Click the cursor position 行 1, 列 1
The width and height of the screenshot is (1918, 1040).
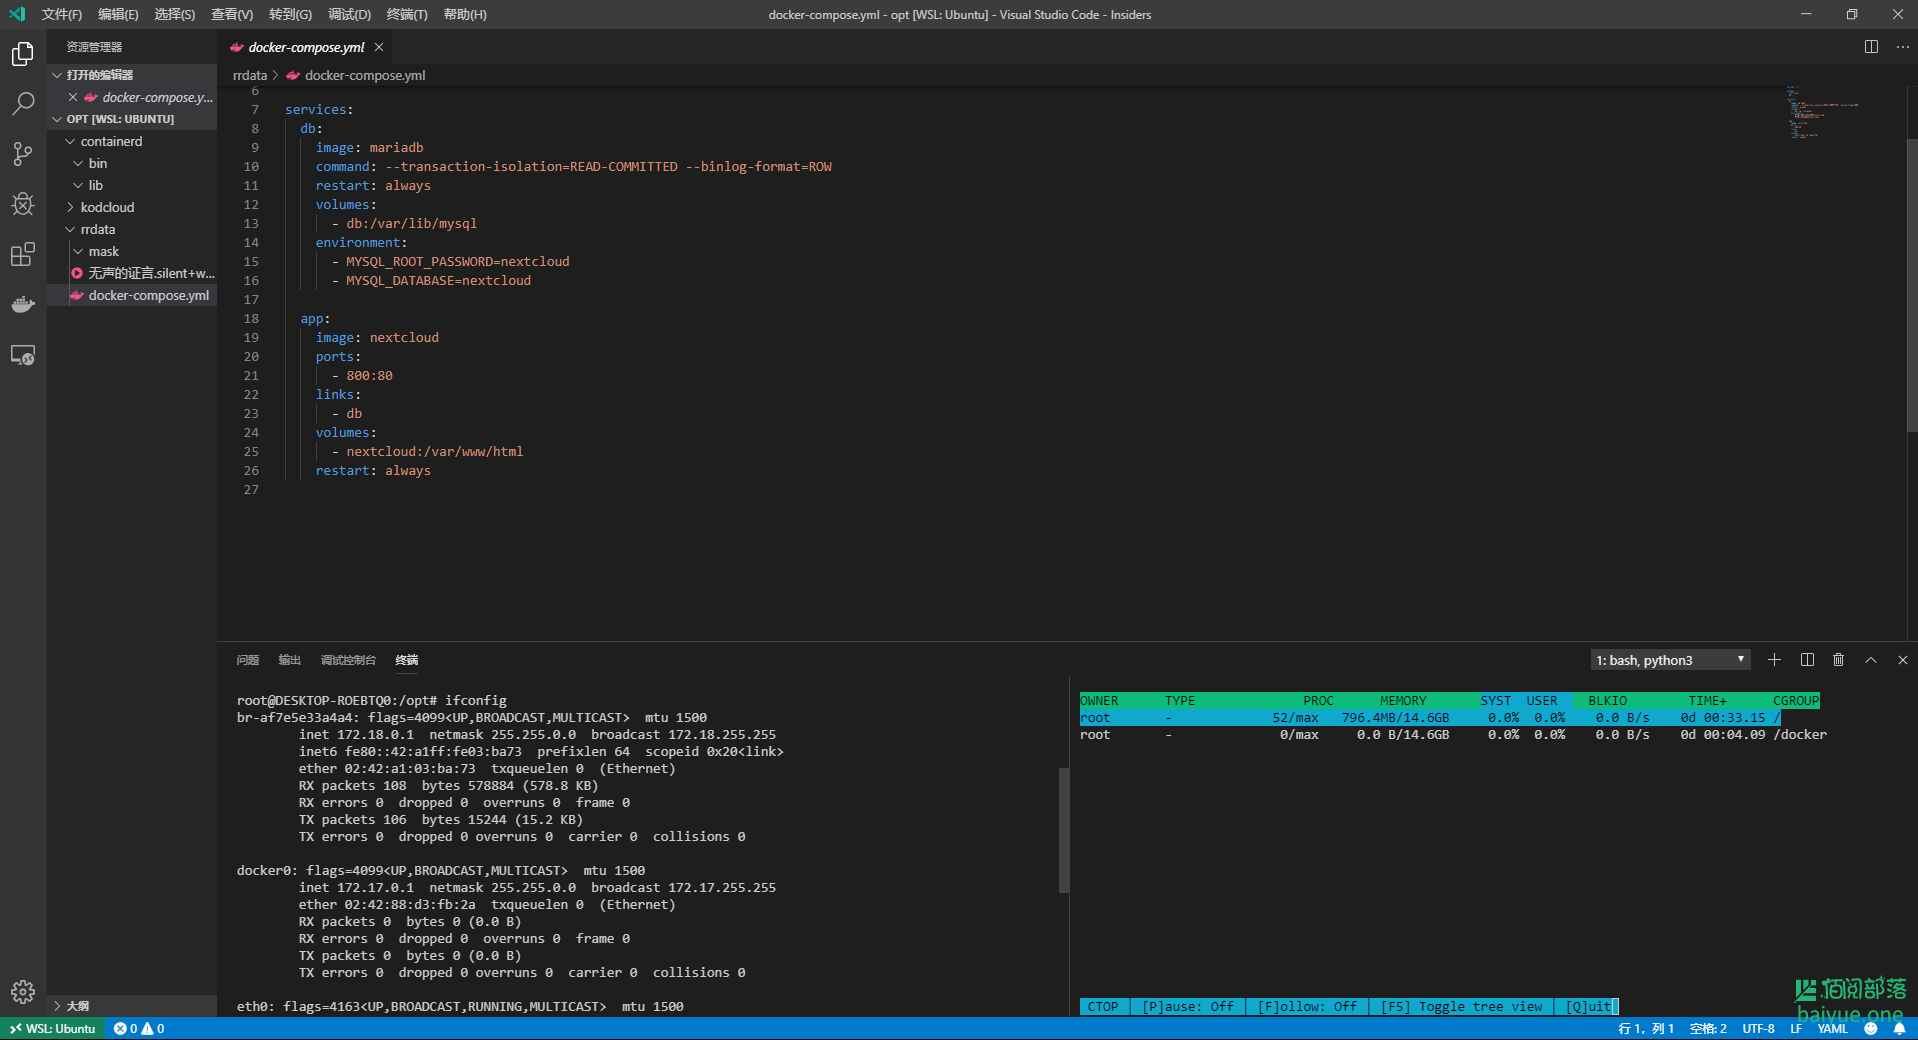(1646, 1029)
